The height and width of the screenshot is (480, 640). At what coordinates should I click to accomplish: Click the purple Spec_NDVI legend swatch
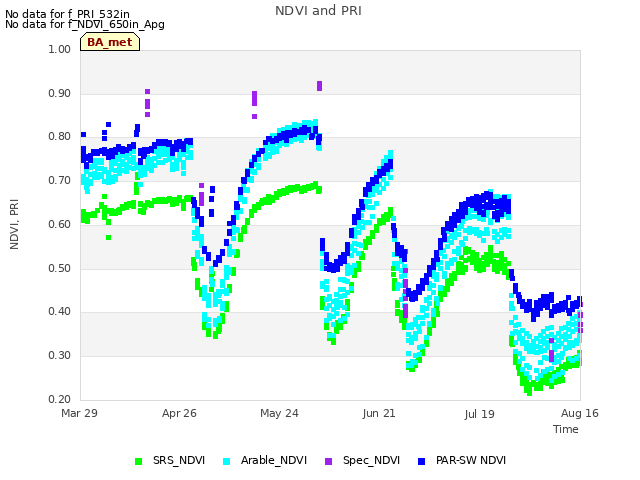(329, 461)
